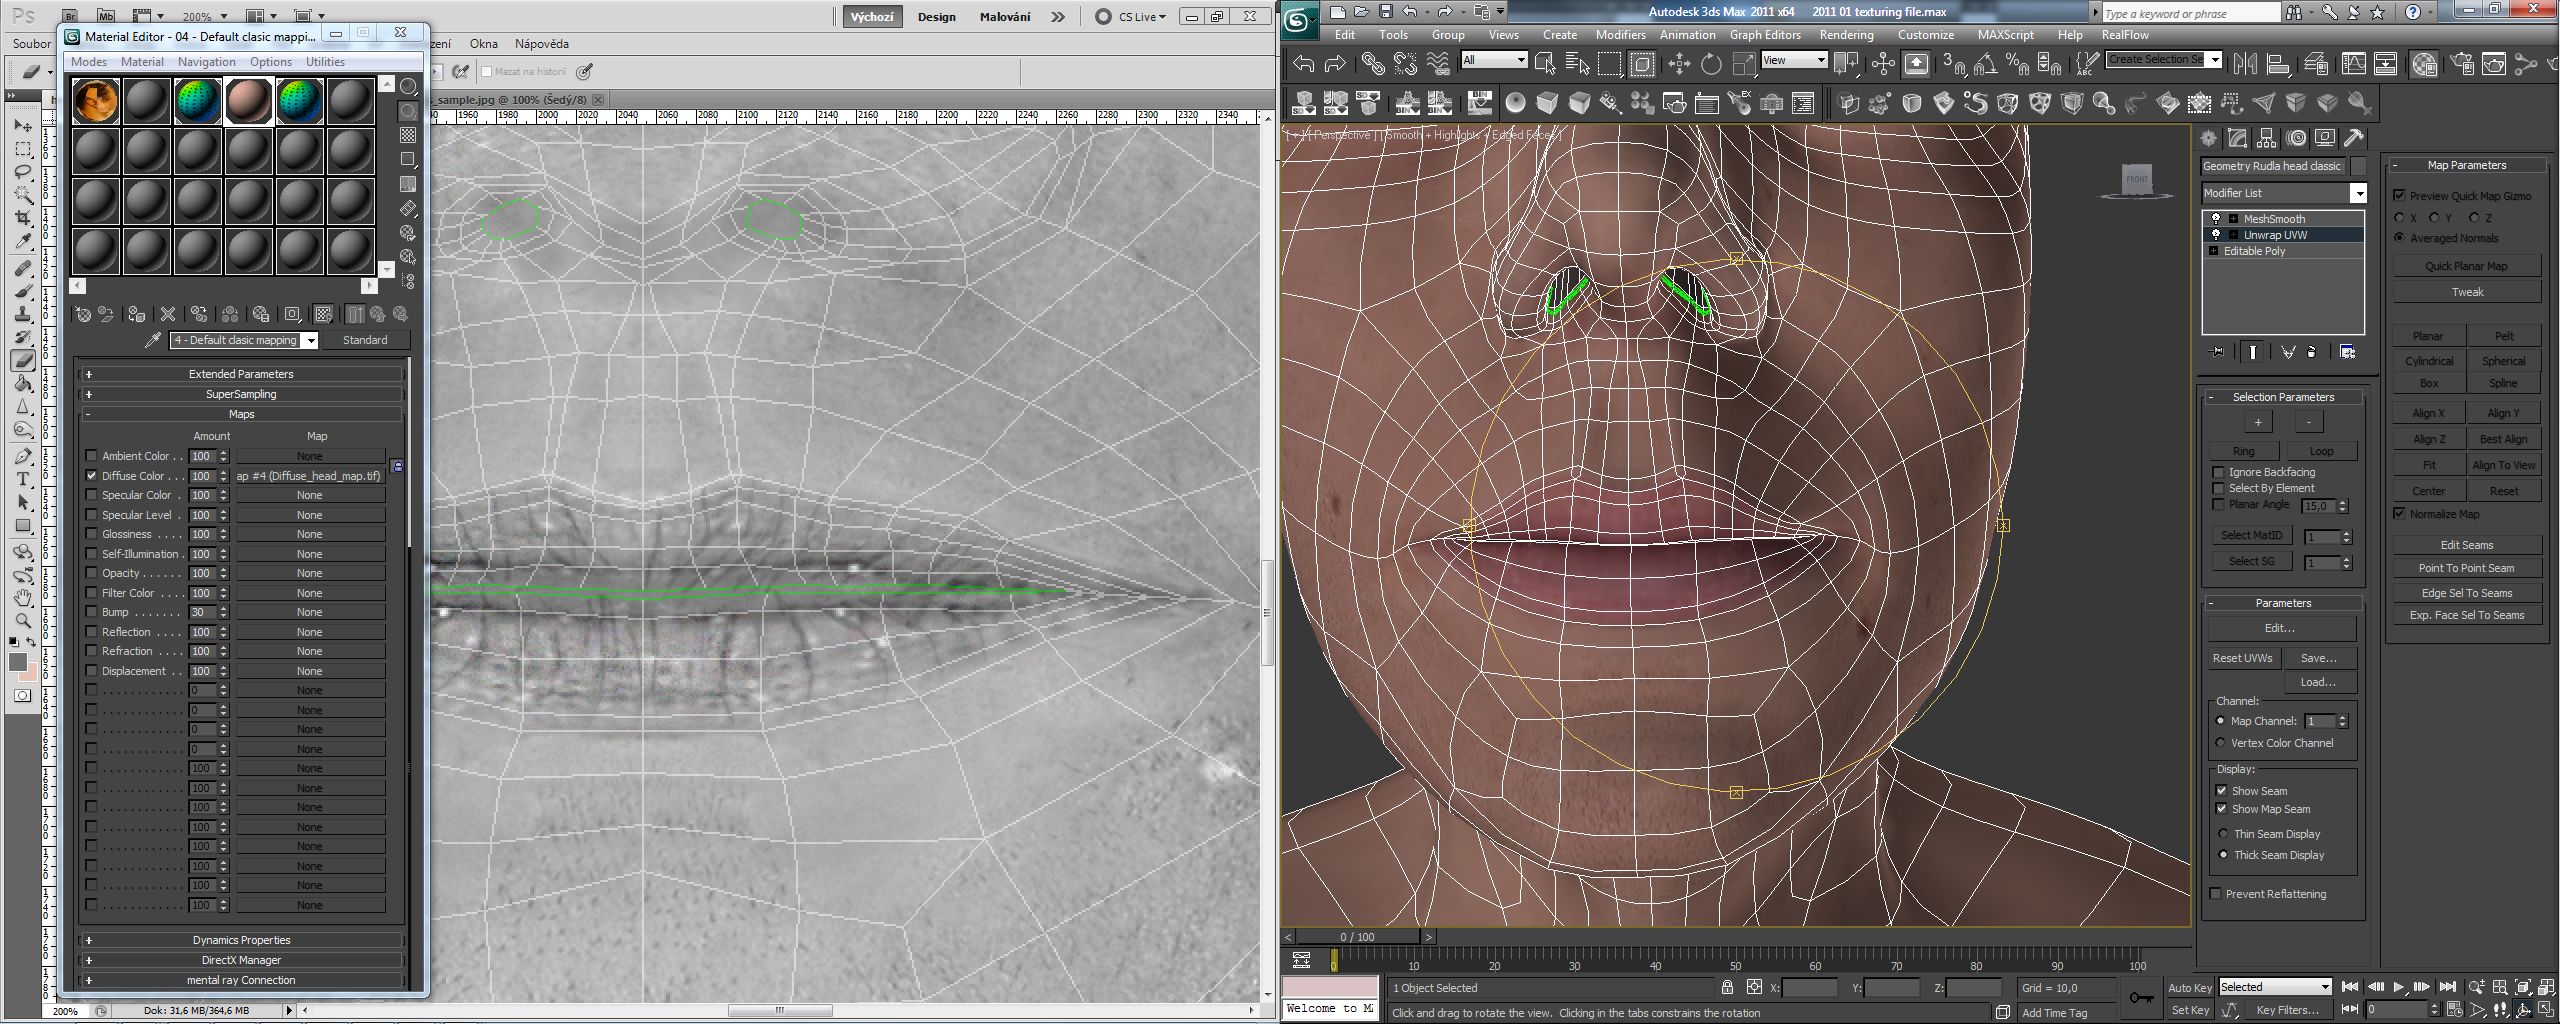The height and width of the screenshot is (1024, 2560).
Task: Expand the Extended Parameters rollout
Action: [241, 374]
